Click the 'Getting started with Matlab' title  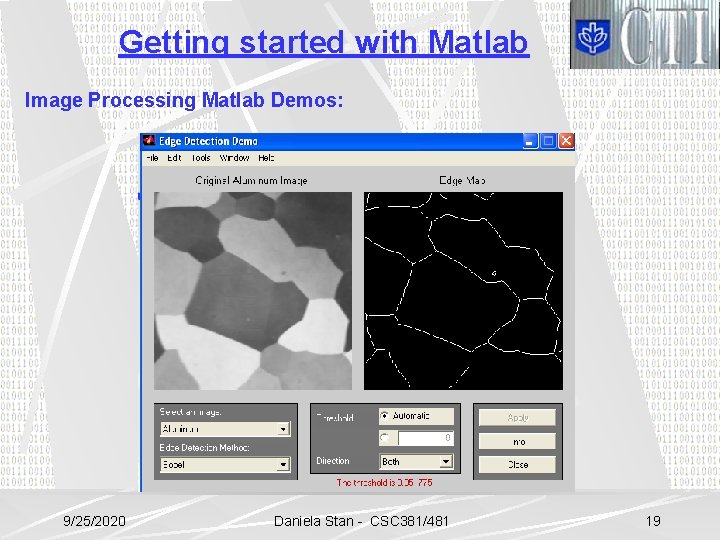pos(324,42)
